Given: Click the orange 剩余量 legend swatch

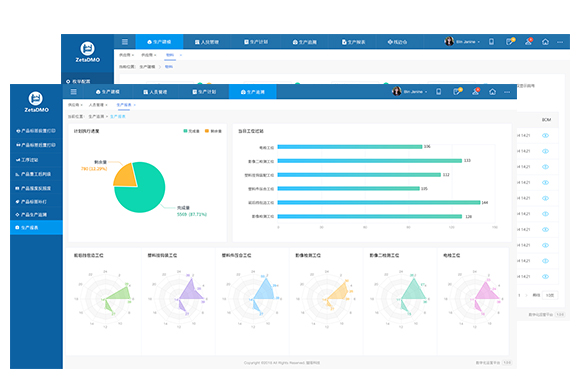Looking at the screenshot, I should [x=207, y=131].
